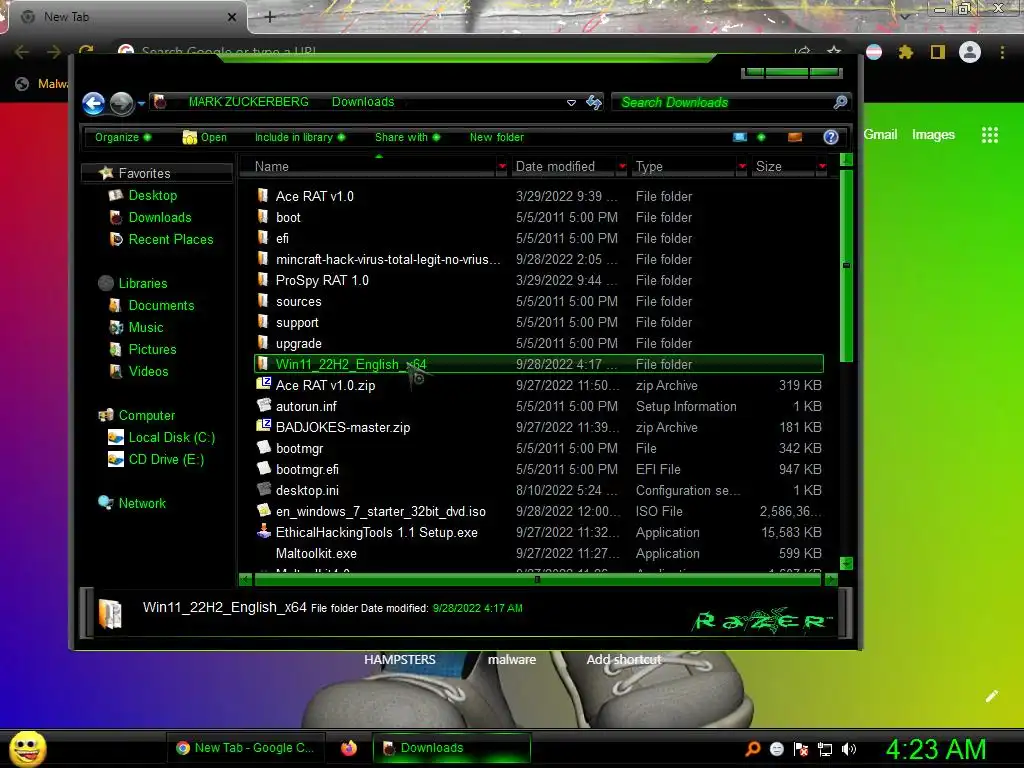Click Open in the toolbar
The image size is (1024, 768).
click(205, 137)
